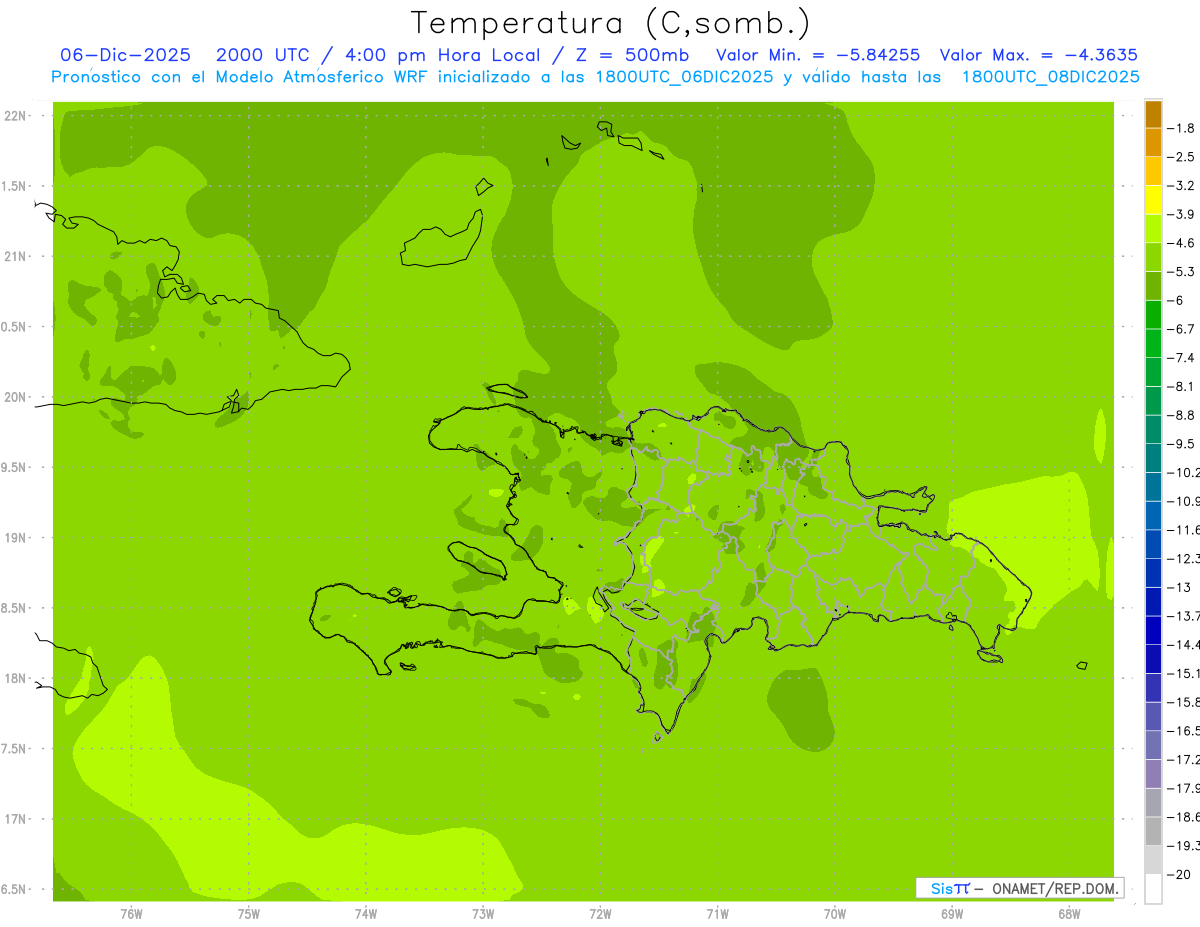Click the '74W' longitude axis label
The width and height of the screenshot is (1200, 927).
(x=366, y=914)
